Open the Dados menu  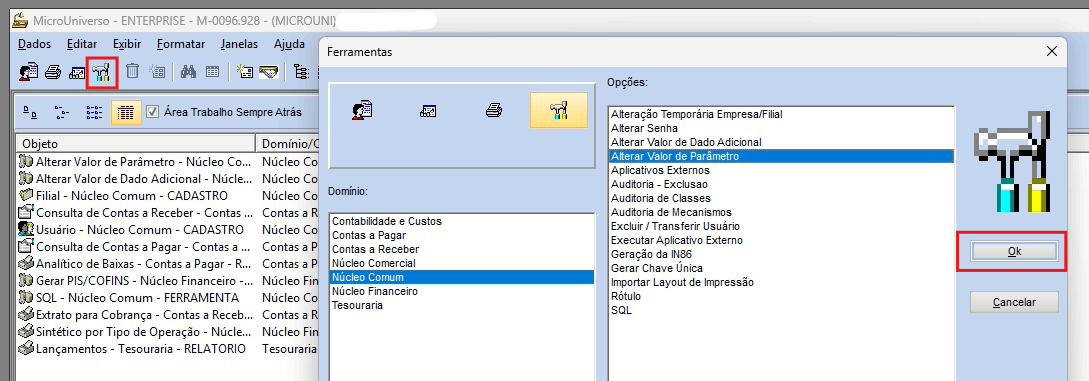(35, 44)
